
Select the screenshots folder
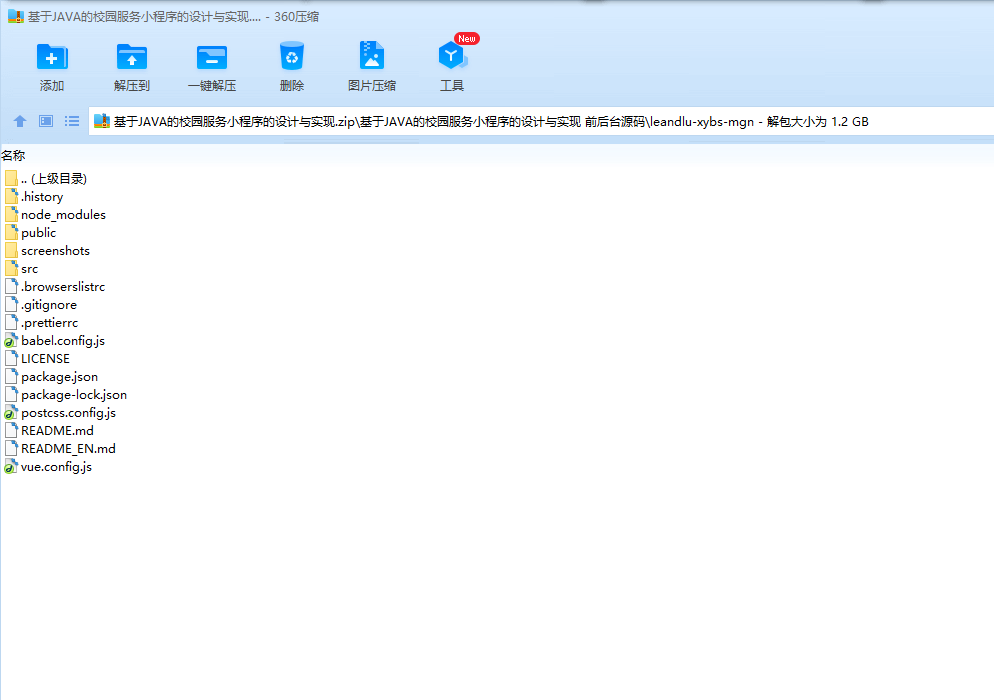click(x=55, y=250)
